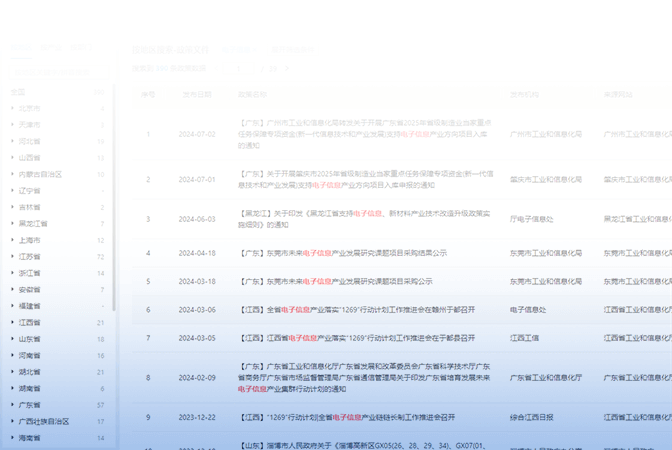Expand the 内蒙古自治区 node arrow
The height and width of the screenshot is (450, 672).
point(12,174)
